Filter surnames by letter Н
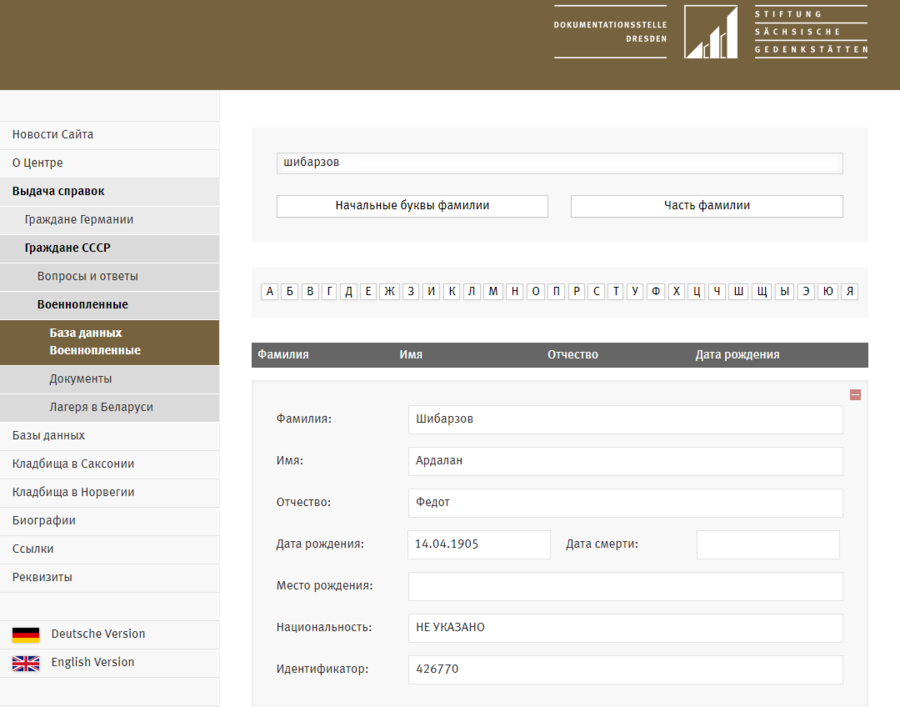900x707 pixels. pyautogui.click(x=515, y=292)
